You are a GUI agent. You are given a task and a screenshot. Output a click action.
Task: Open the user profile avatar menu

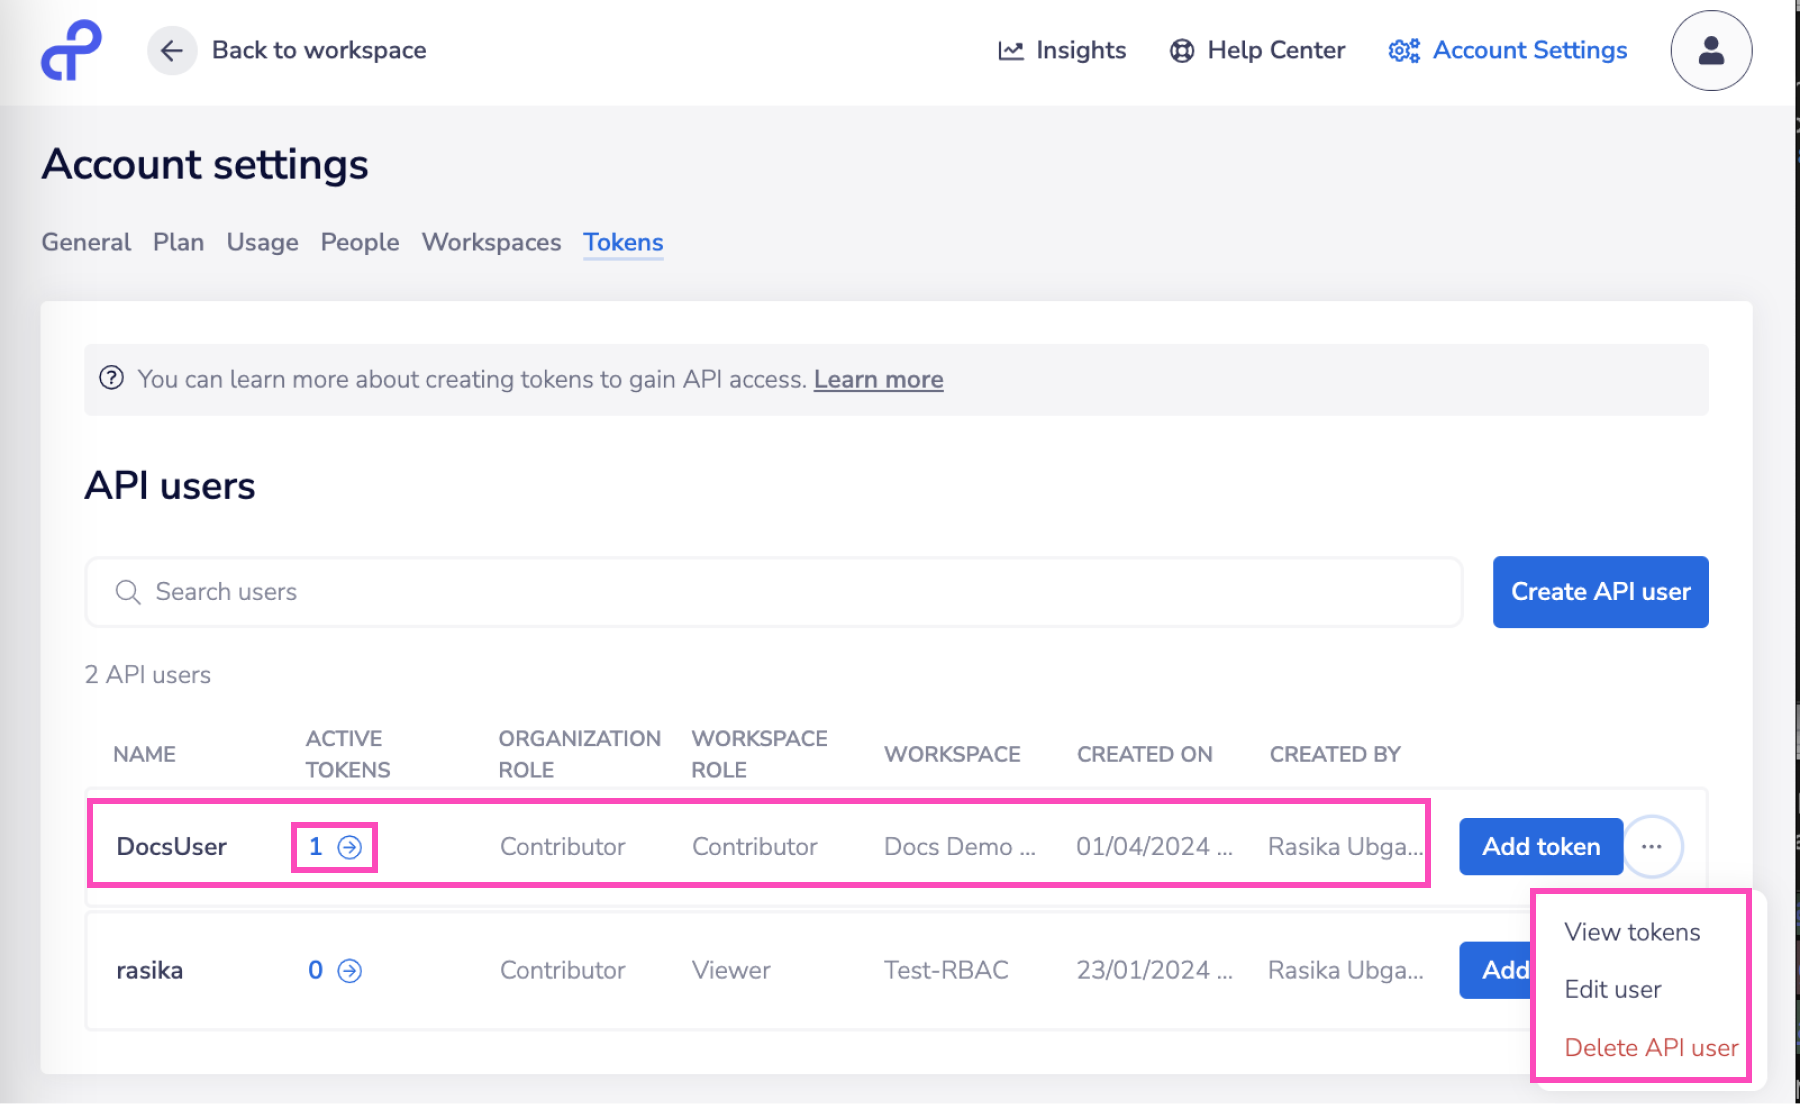point(1710,50)
